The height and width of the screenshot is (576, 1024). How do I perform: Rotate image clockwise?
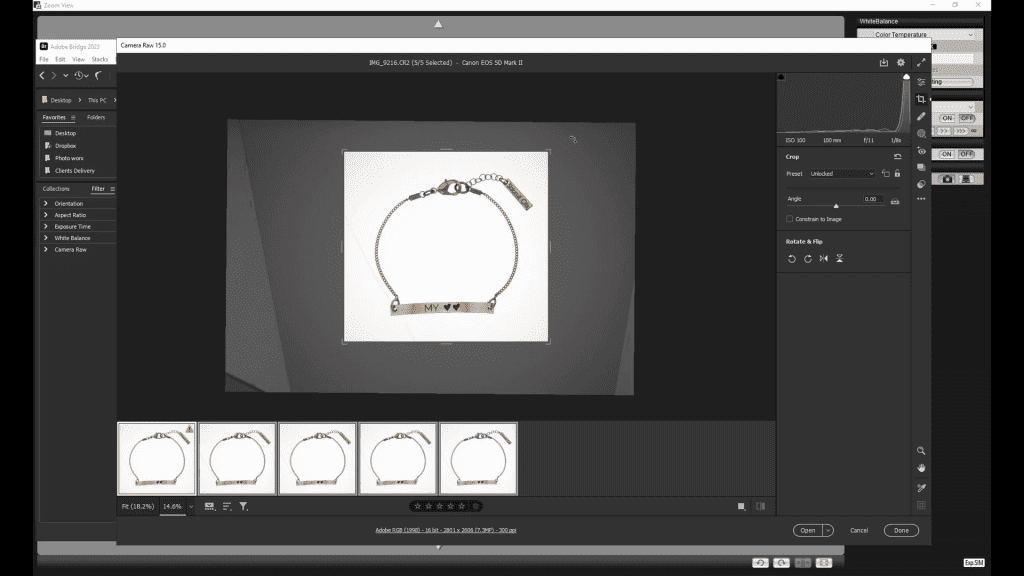click(808, 259)
